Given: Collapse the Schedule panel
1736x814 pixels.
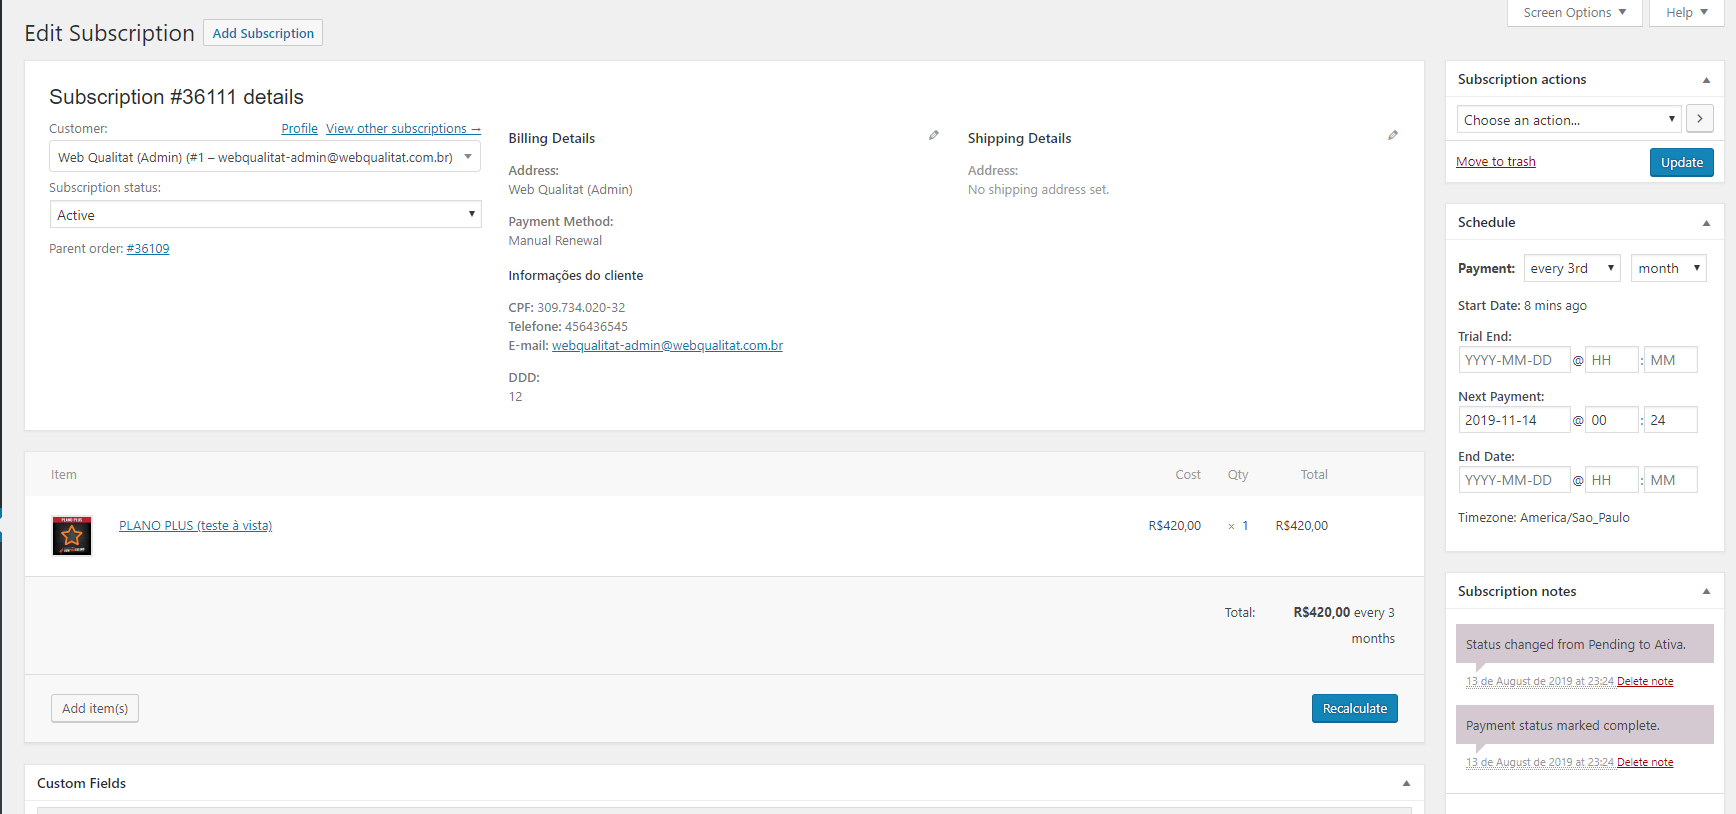Looking at the screenshot, I should (1706, 223).
